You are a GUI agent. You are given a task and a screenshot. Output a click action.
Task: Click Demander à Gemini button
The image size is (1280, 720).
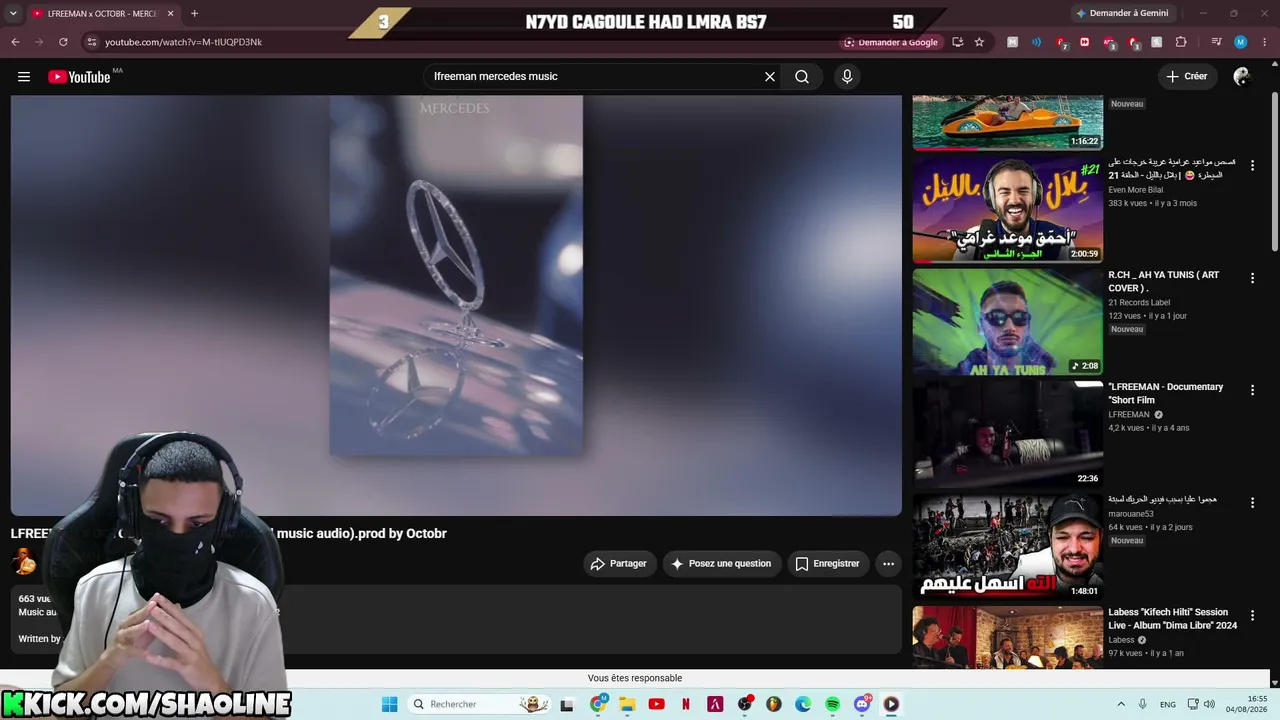[1122, 14]
